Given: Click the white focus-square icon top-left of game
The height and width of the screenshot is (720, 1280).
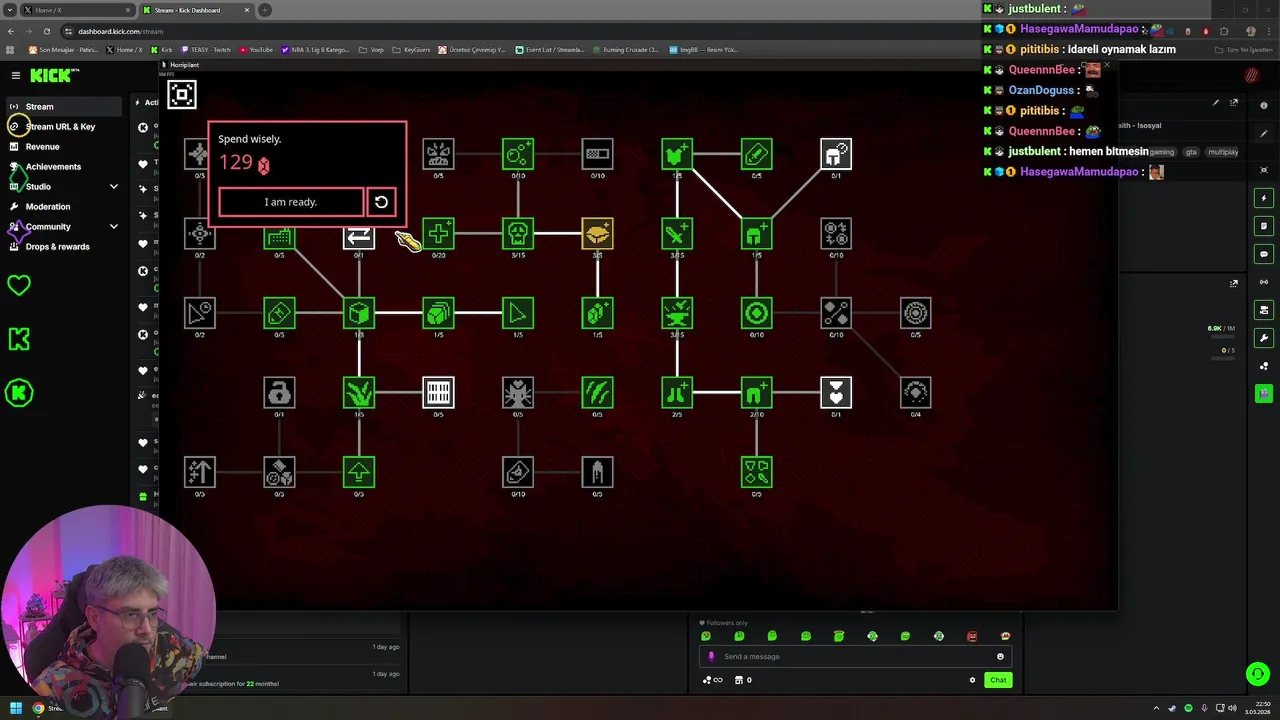Looking at the screenshot, I should point(182,95).
